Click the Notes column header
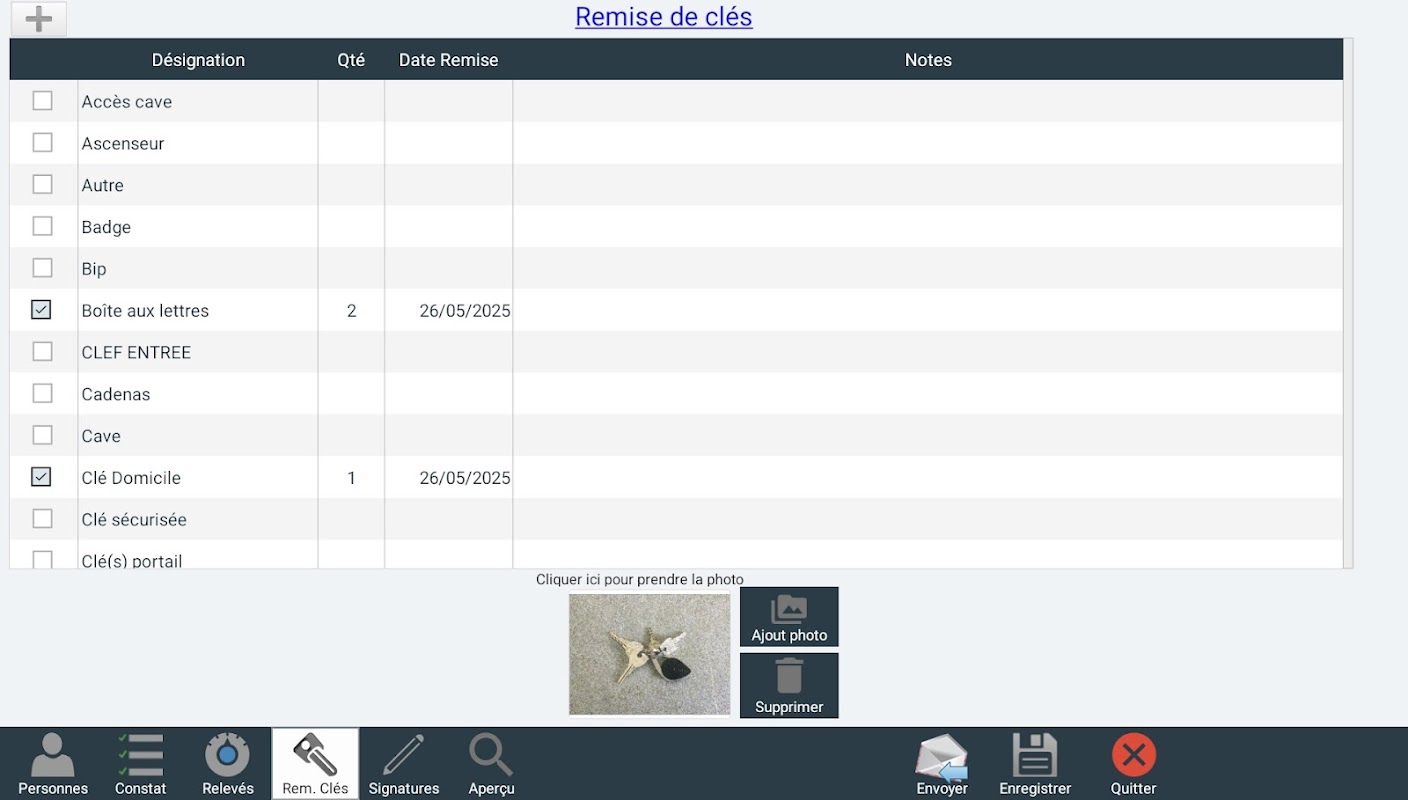 (928, 60)
